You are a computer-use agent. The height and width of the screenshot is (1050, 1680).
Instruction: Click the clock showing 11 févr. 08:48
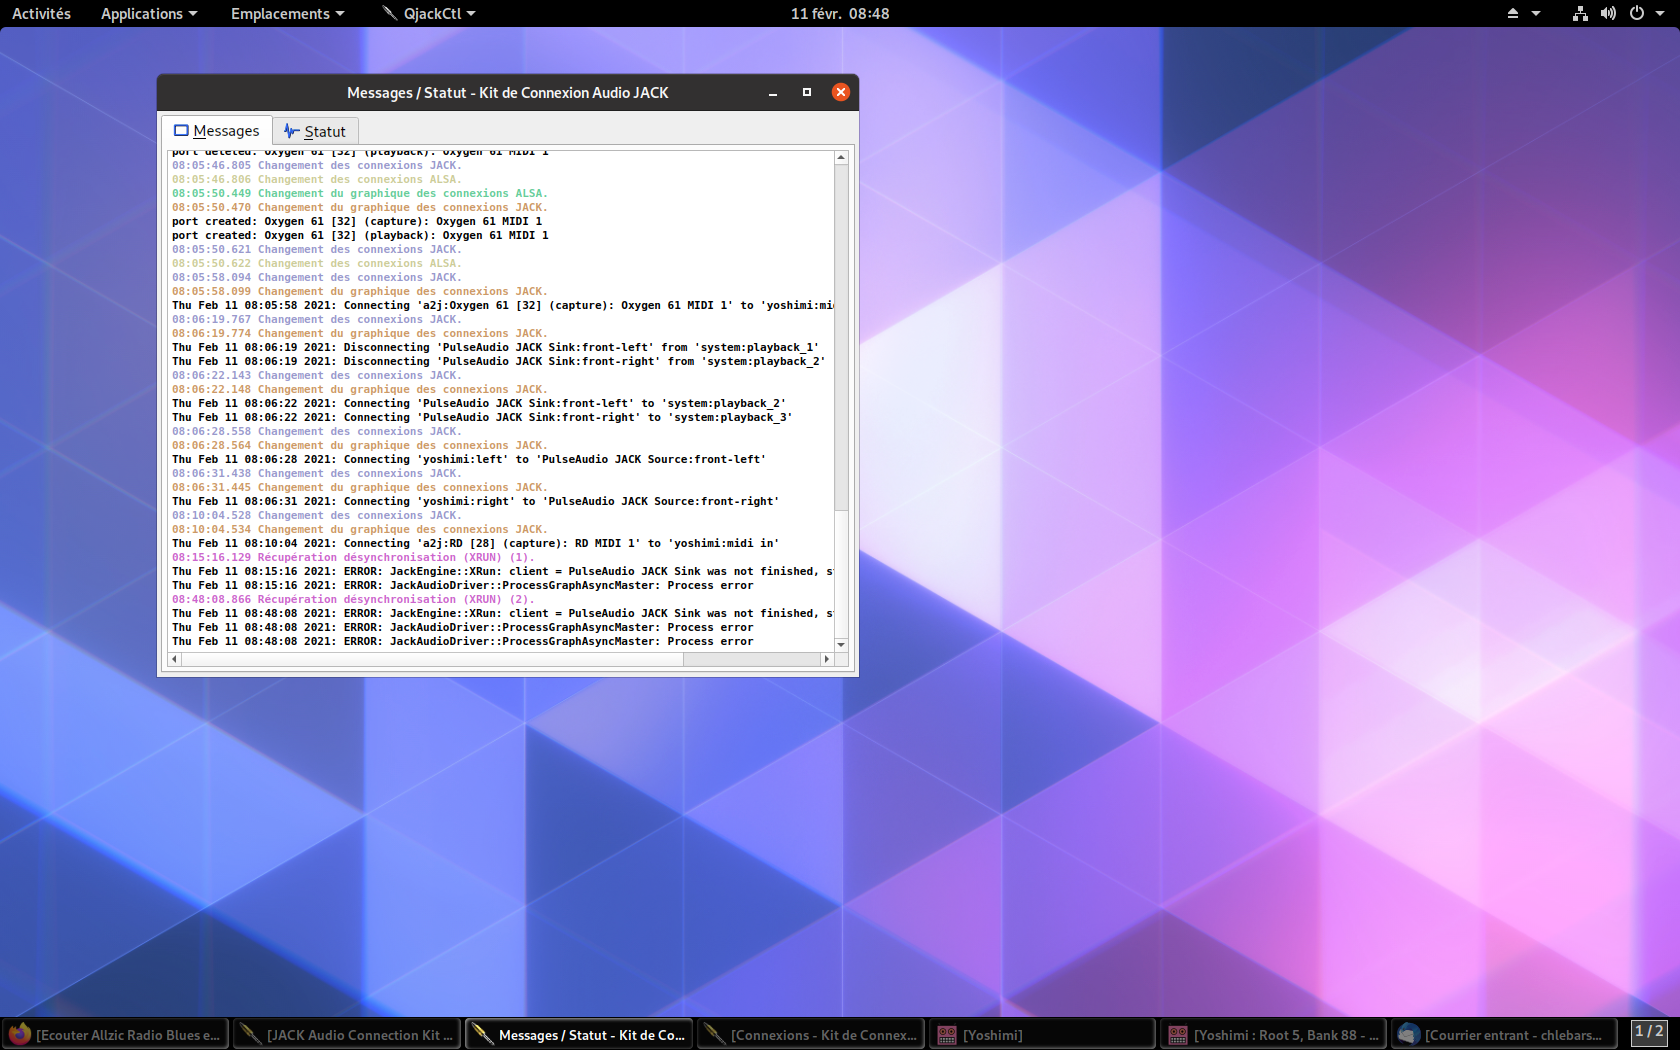click(839, 13)
